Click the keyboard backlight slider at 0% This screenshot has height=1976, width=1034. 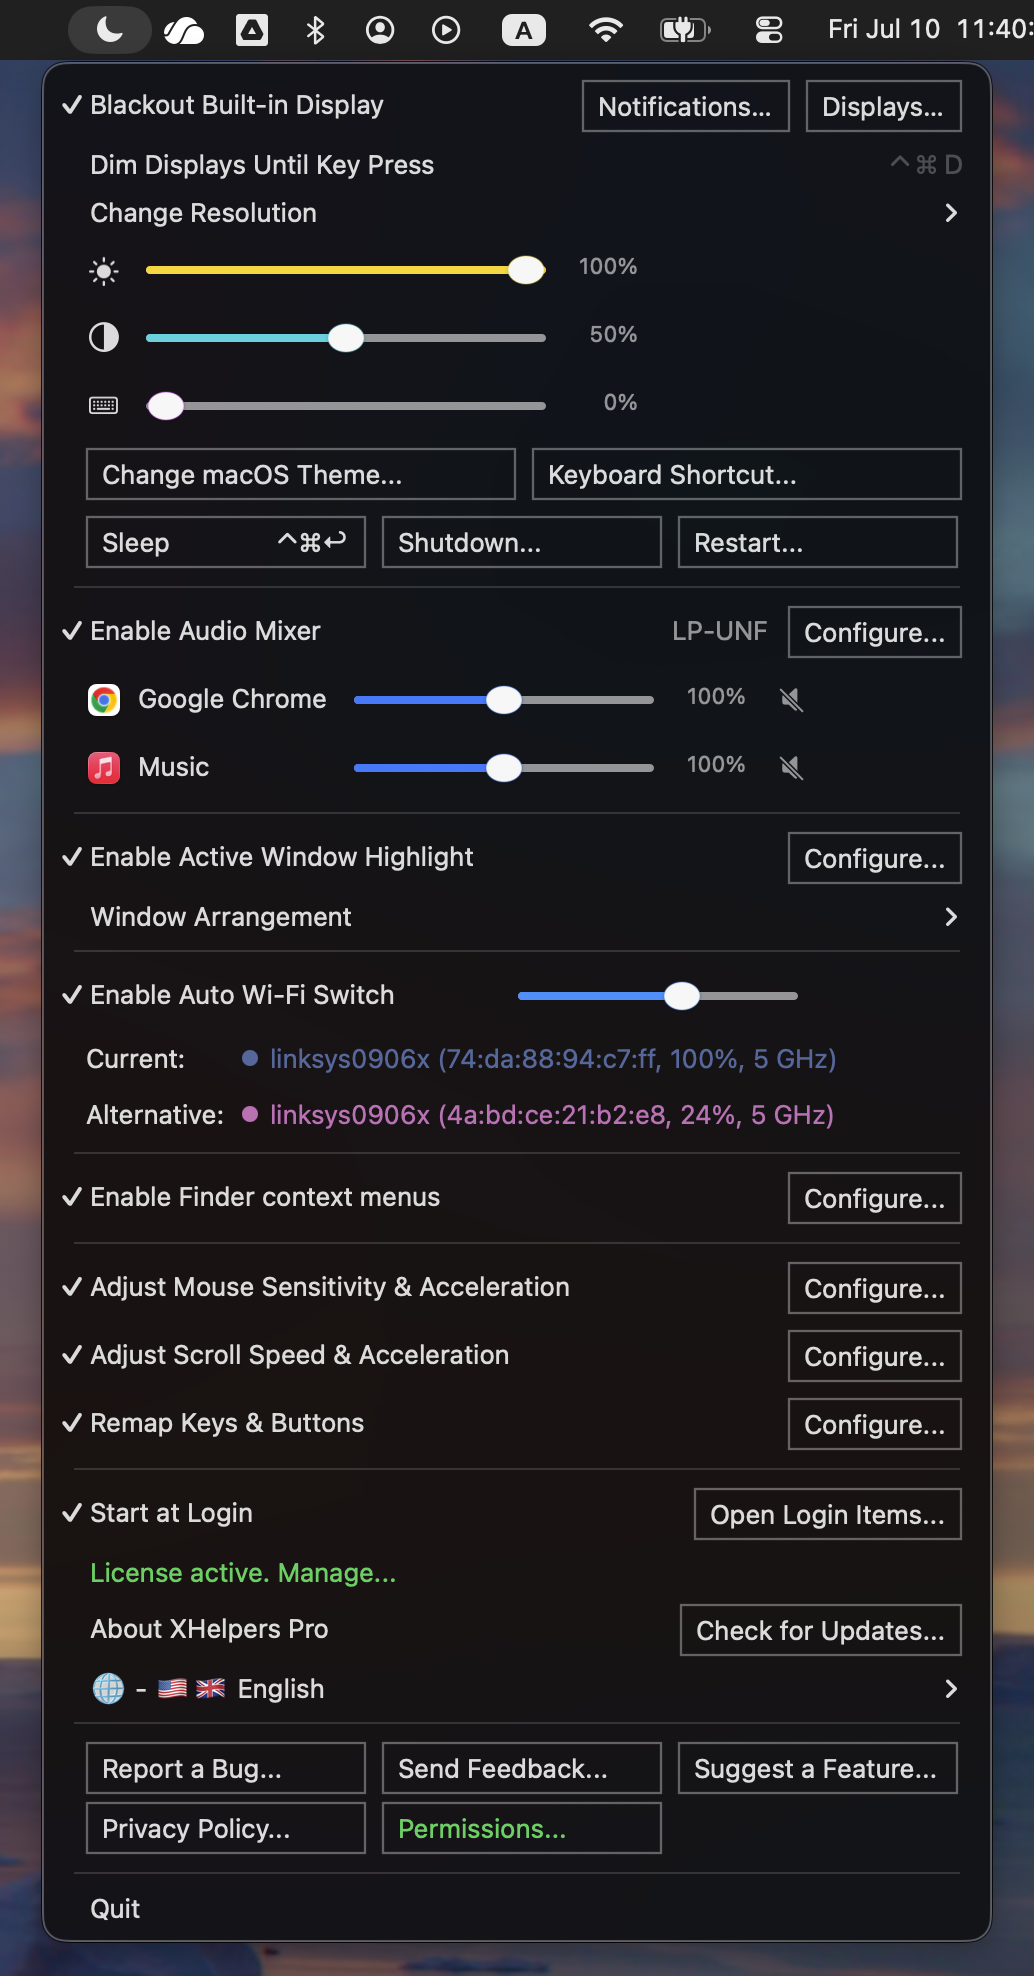346,406
